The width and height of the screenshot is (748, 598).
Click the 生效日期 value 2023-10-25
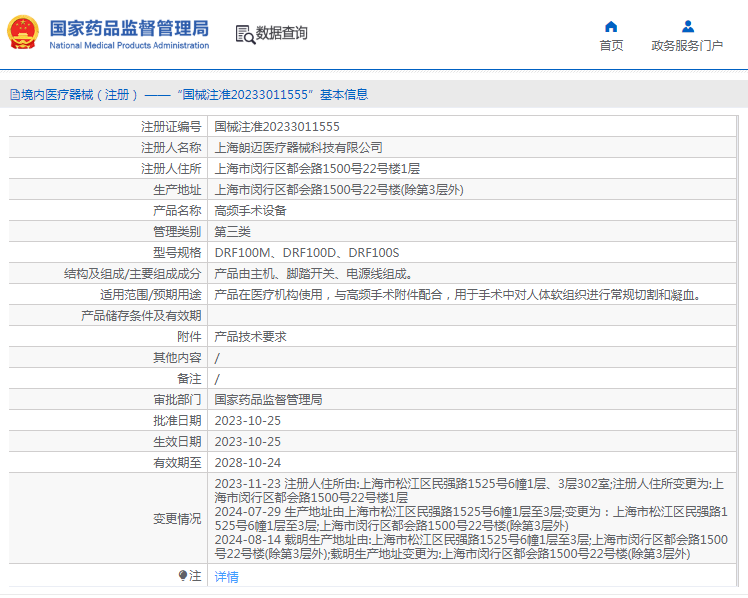coord(248,441)
